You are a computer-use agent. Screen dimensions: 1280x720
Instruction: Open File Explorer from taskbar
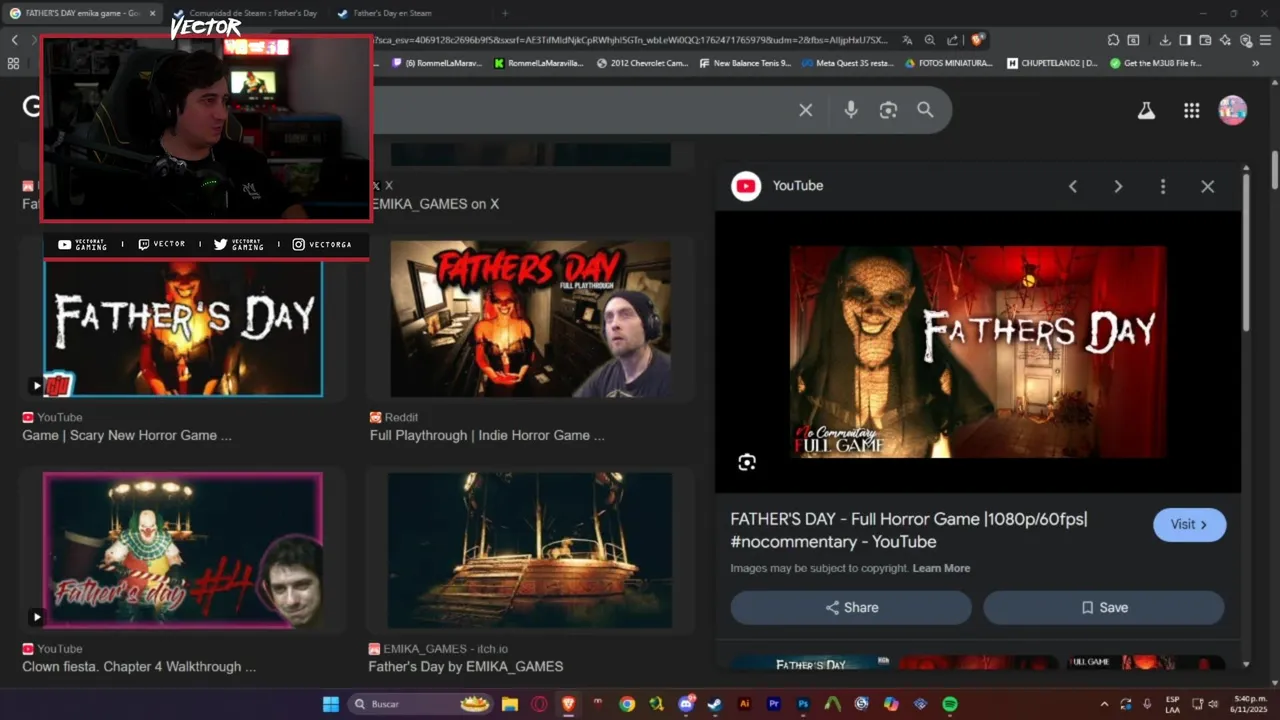(509, 704)
